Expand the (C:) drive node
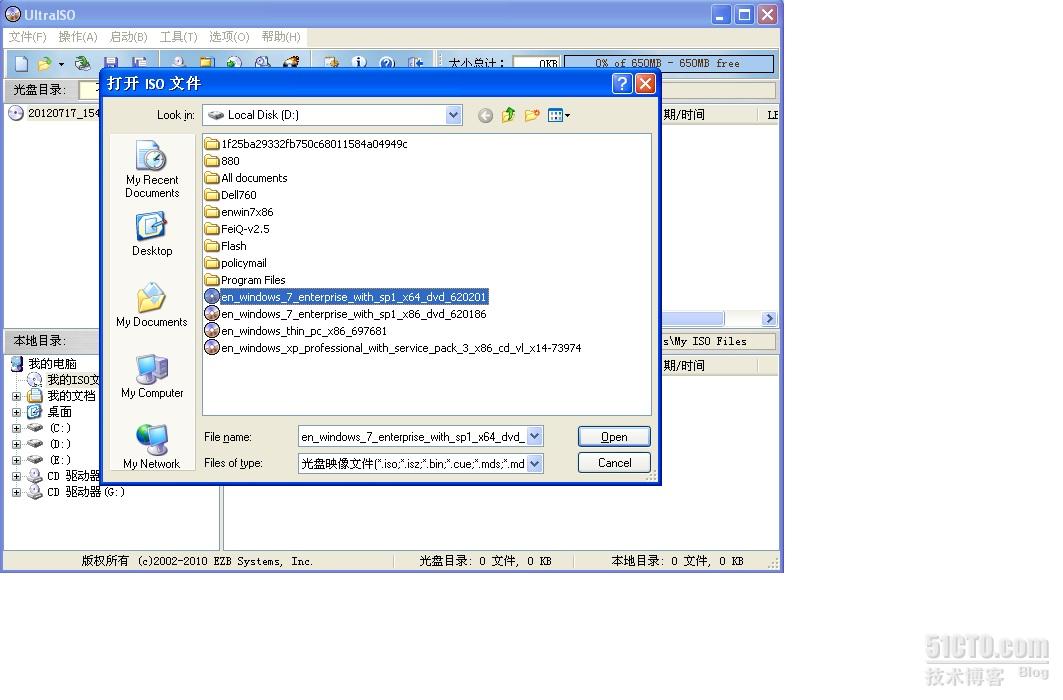This screenshot has height=700, width=1063. [x=16, y=428]
